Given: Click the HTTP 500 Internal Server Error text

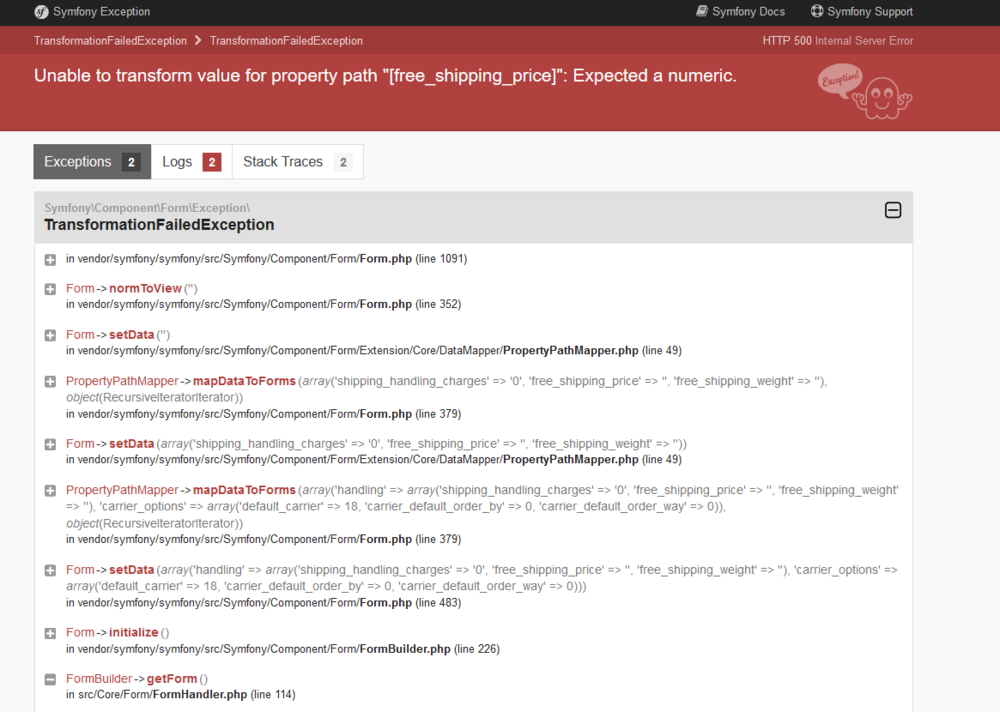Looking at the screenshot, I should click(836, 41).
